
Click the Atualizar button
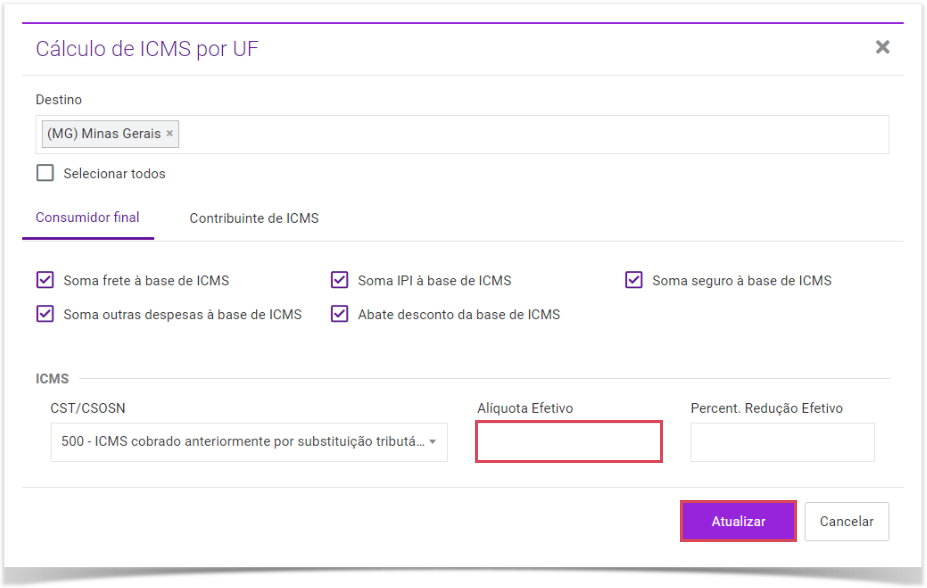coord(738,521)
